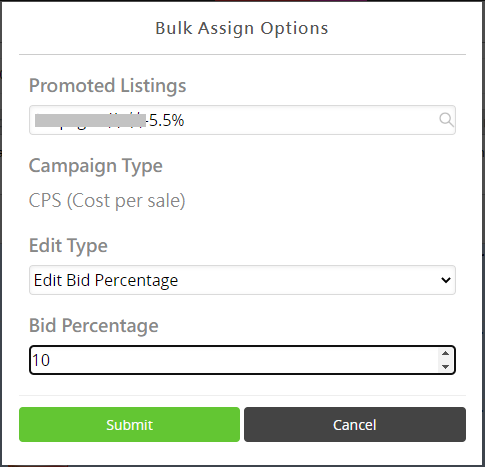Click the grayed-out campaign name in search box
Viewport: 485px width, 467px height.
[90, 120]
